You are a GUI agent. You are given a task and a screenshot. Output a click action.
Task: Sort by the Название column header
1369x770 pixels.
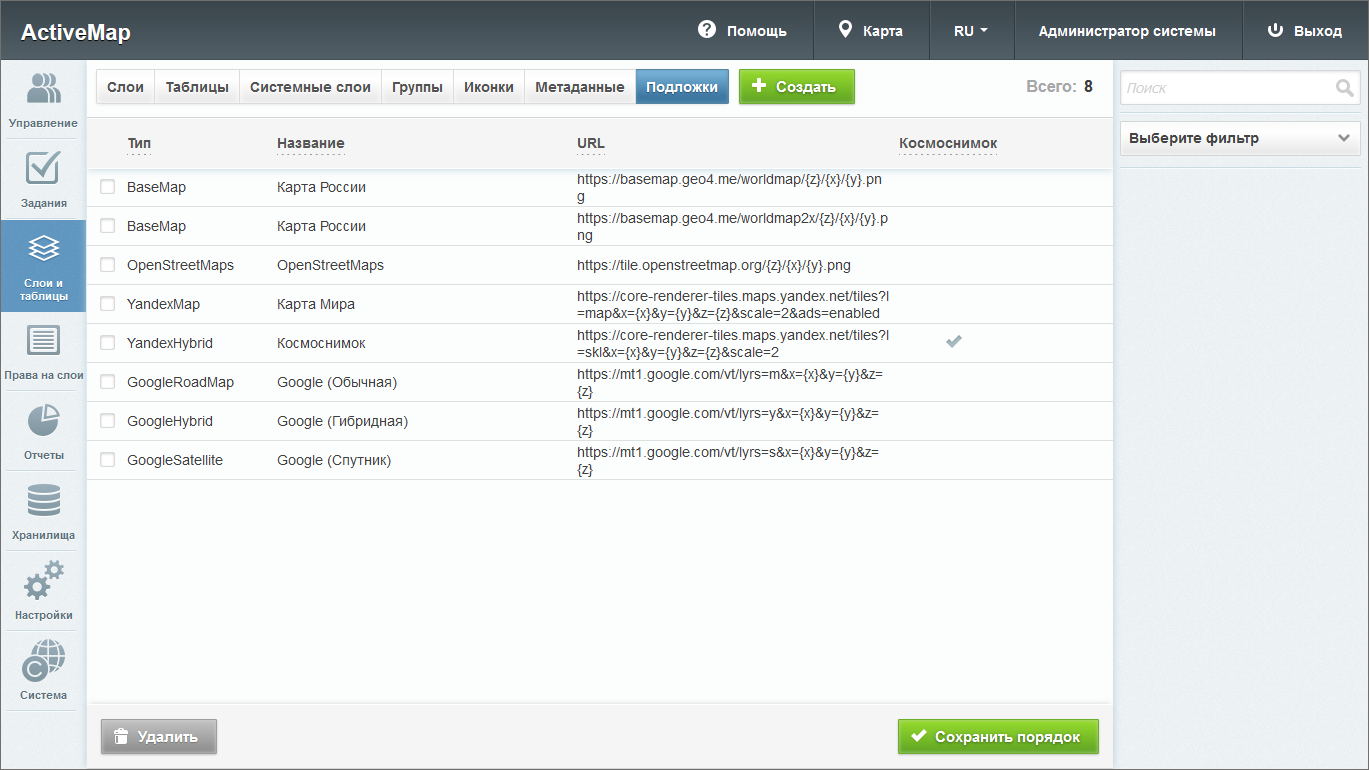pos(310,143)
